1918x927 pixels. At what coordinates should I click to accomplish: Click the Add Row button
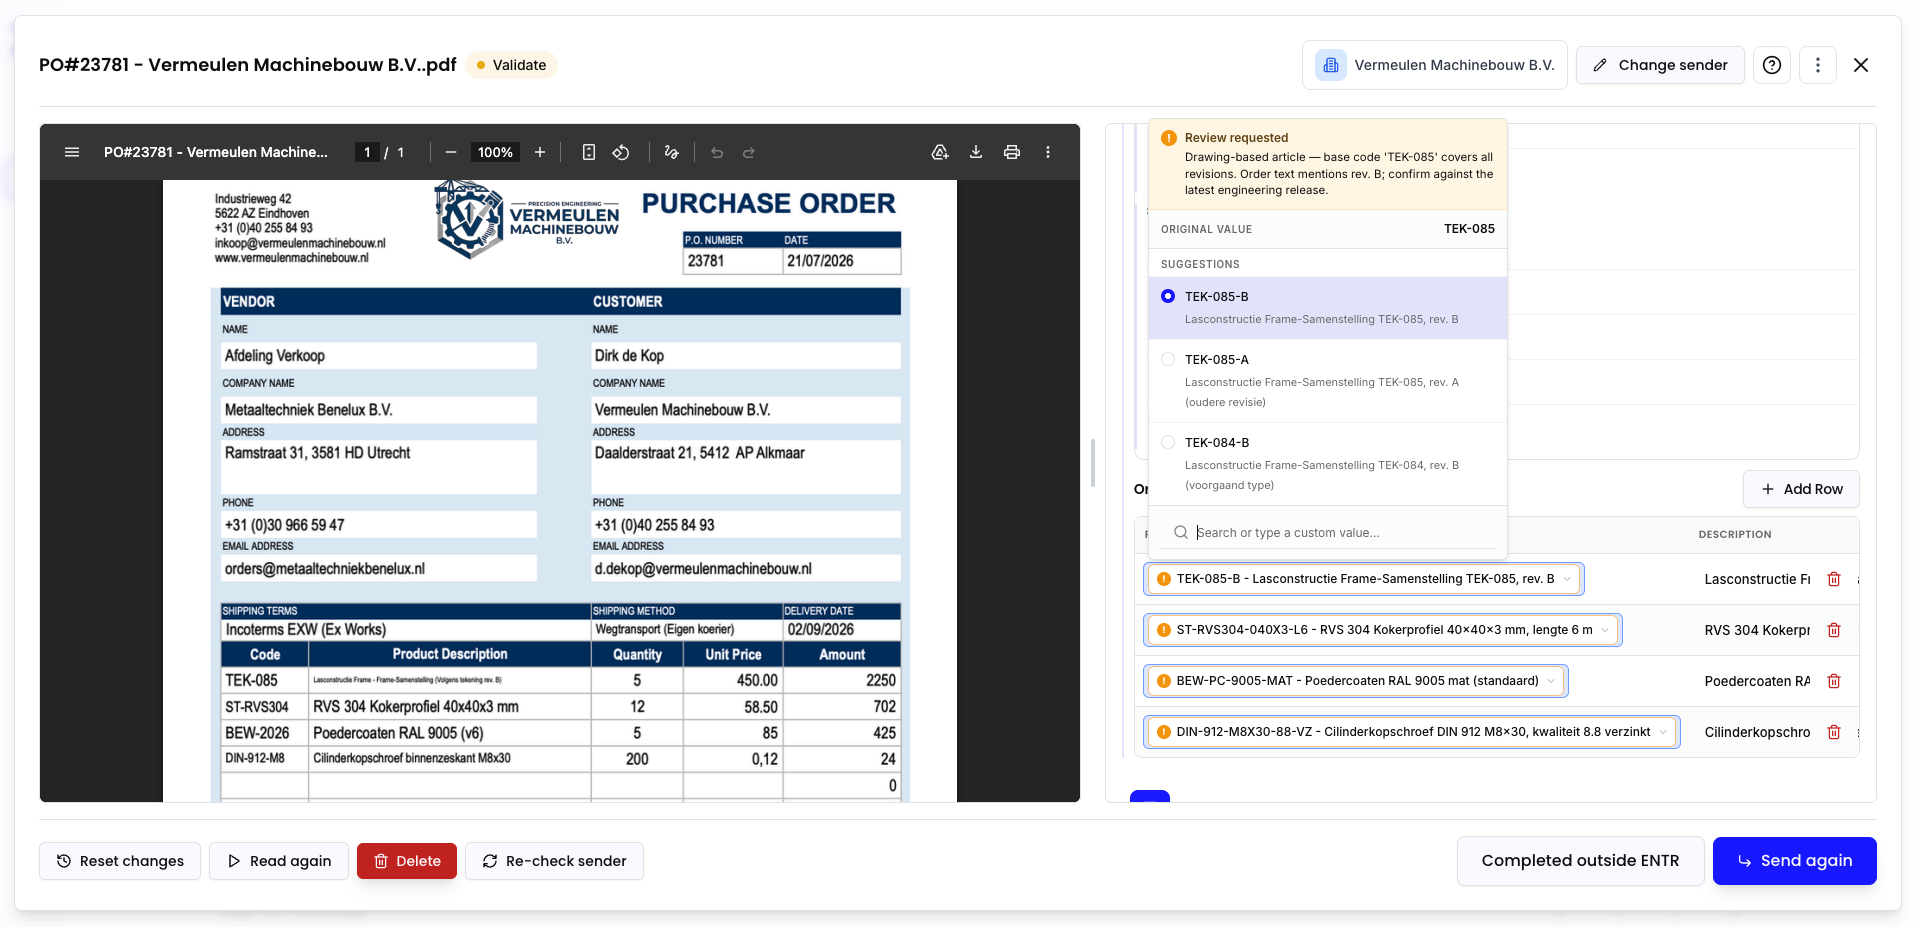pos(1801,489)
